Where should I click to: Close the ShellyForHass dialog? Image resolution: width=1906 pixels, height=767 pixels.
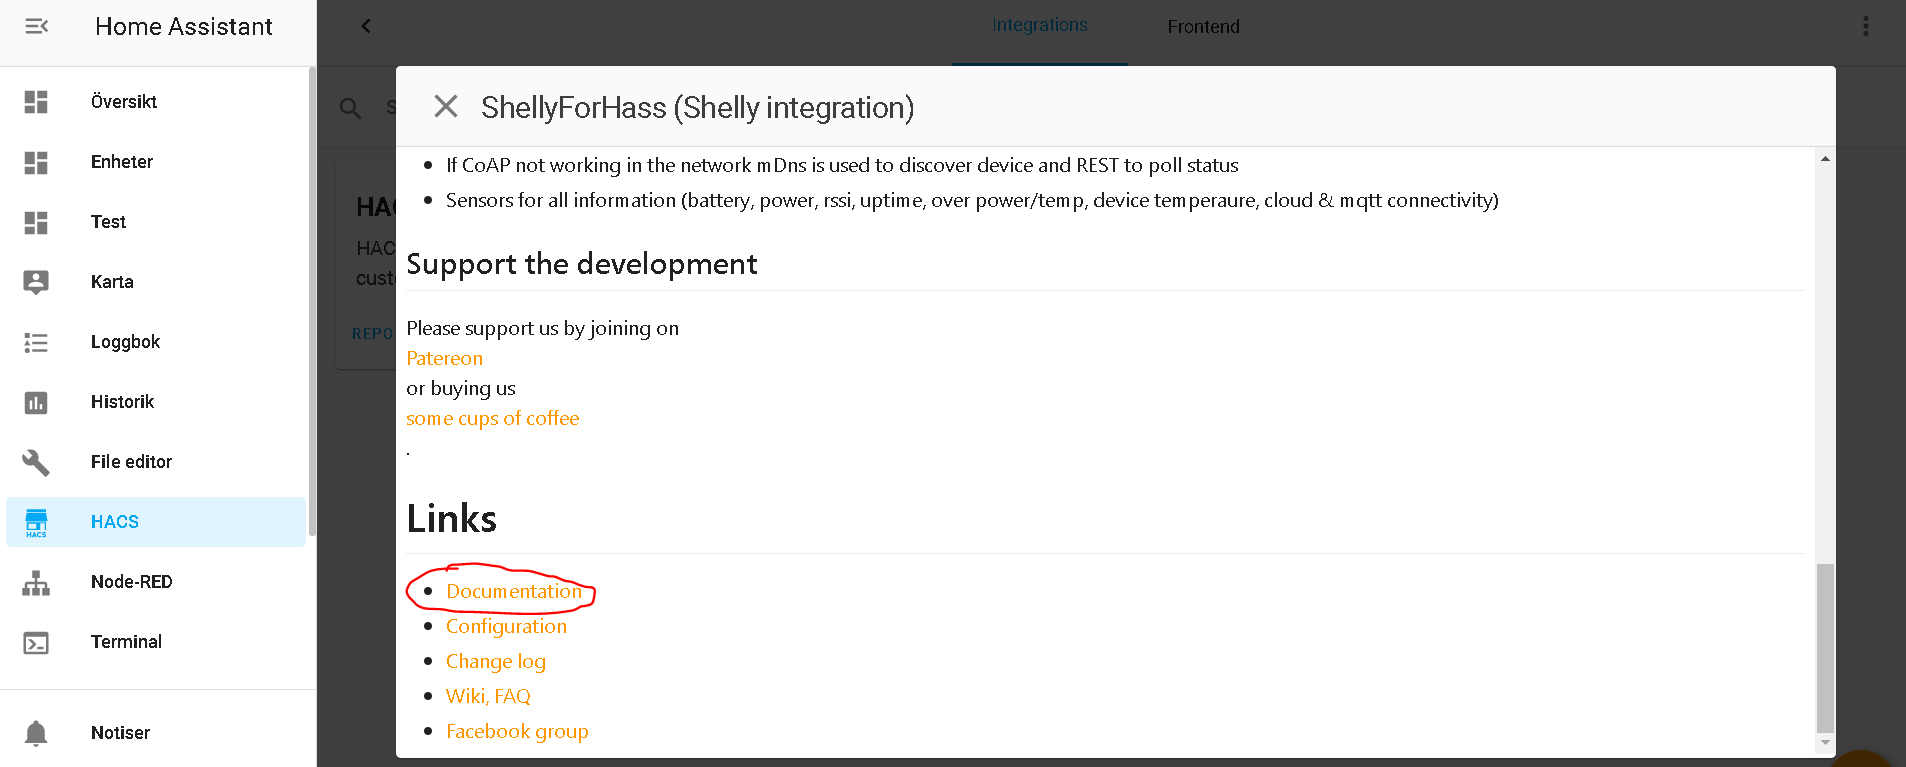click(446, 106)
